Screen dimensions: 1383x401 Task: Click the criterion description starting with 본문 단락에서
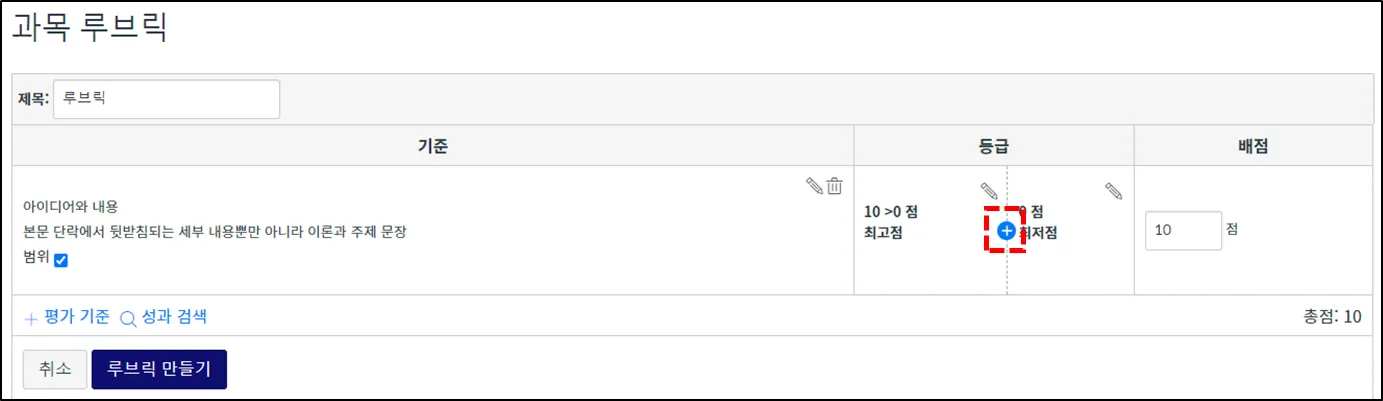click(216, 231)
